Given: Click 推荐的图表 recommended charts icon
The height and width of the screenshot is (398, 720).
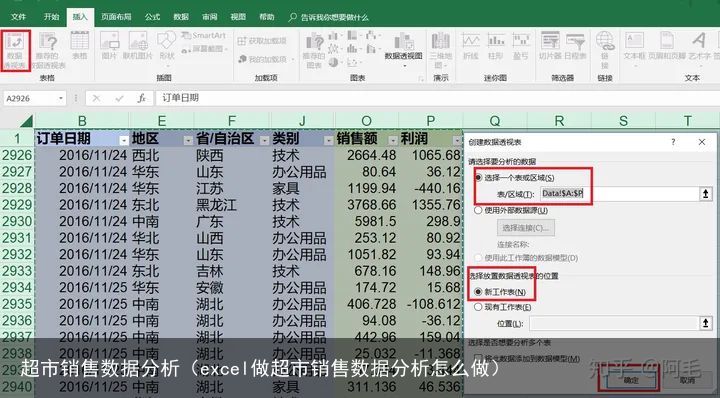Looking at the screenshot, I should (314, 50).
